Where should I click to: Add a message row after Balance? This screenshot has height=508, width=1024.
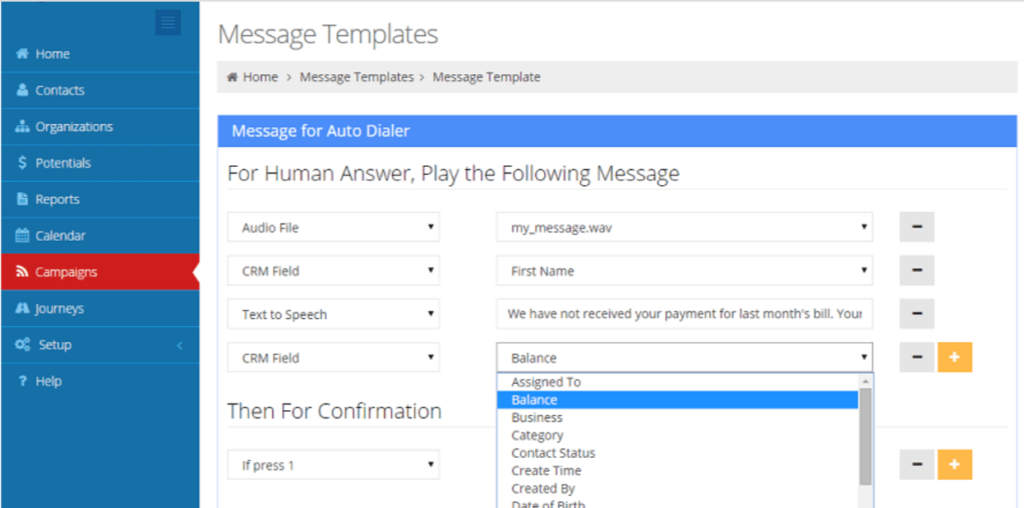pos(955,357)
